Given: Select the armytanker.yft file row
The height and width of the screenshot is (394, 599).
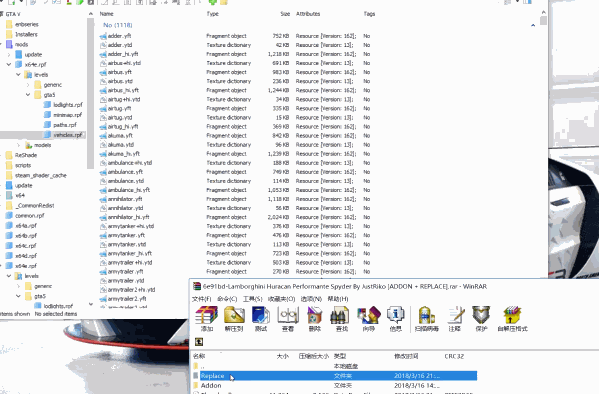Looking at the screenshot, I should click(x=236, y=235).
